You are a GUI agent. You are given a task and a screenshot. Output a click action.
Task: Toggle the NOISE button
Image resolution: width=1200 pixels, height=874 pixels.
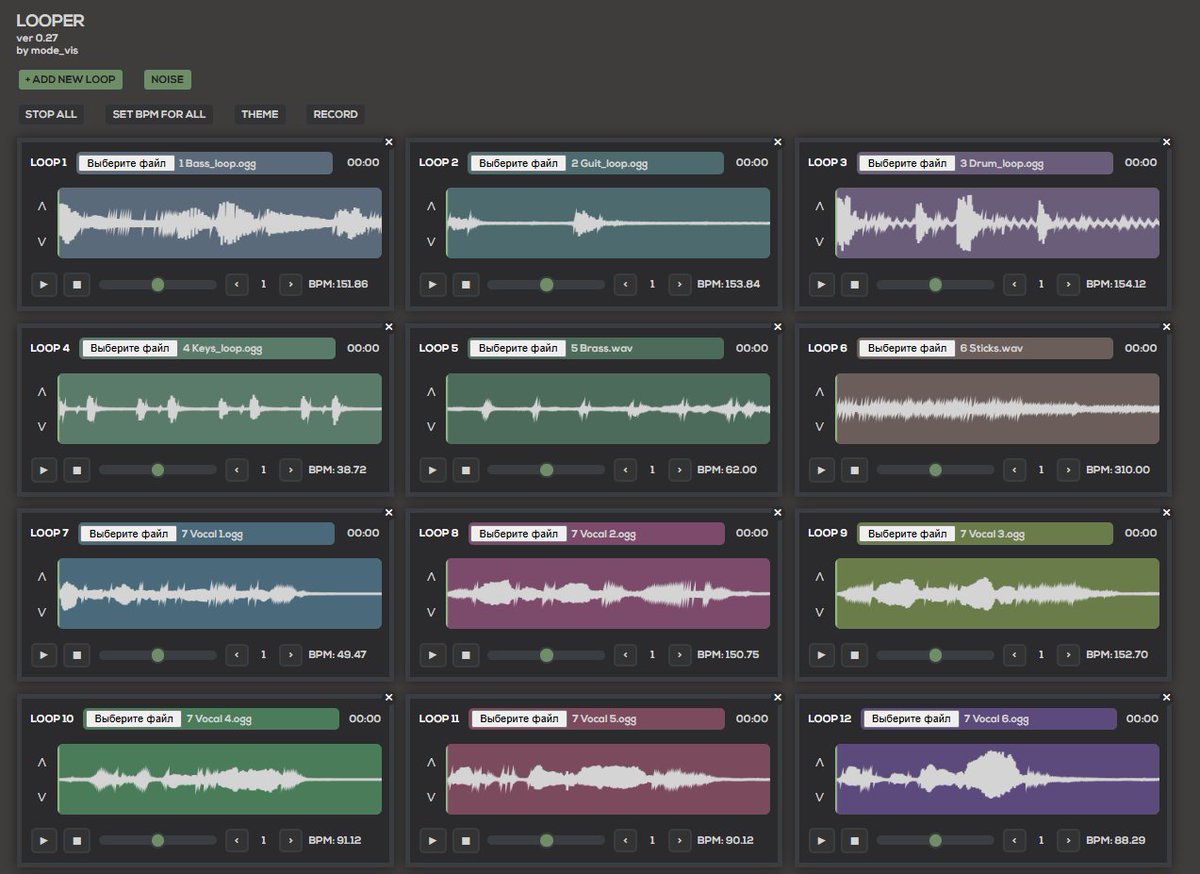167,79
